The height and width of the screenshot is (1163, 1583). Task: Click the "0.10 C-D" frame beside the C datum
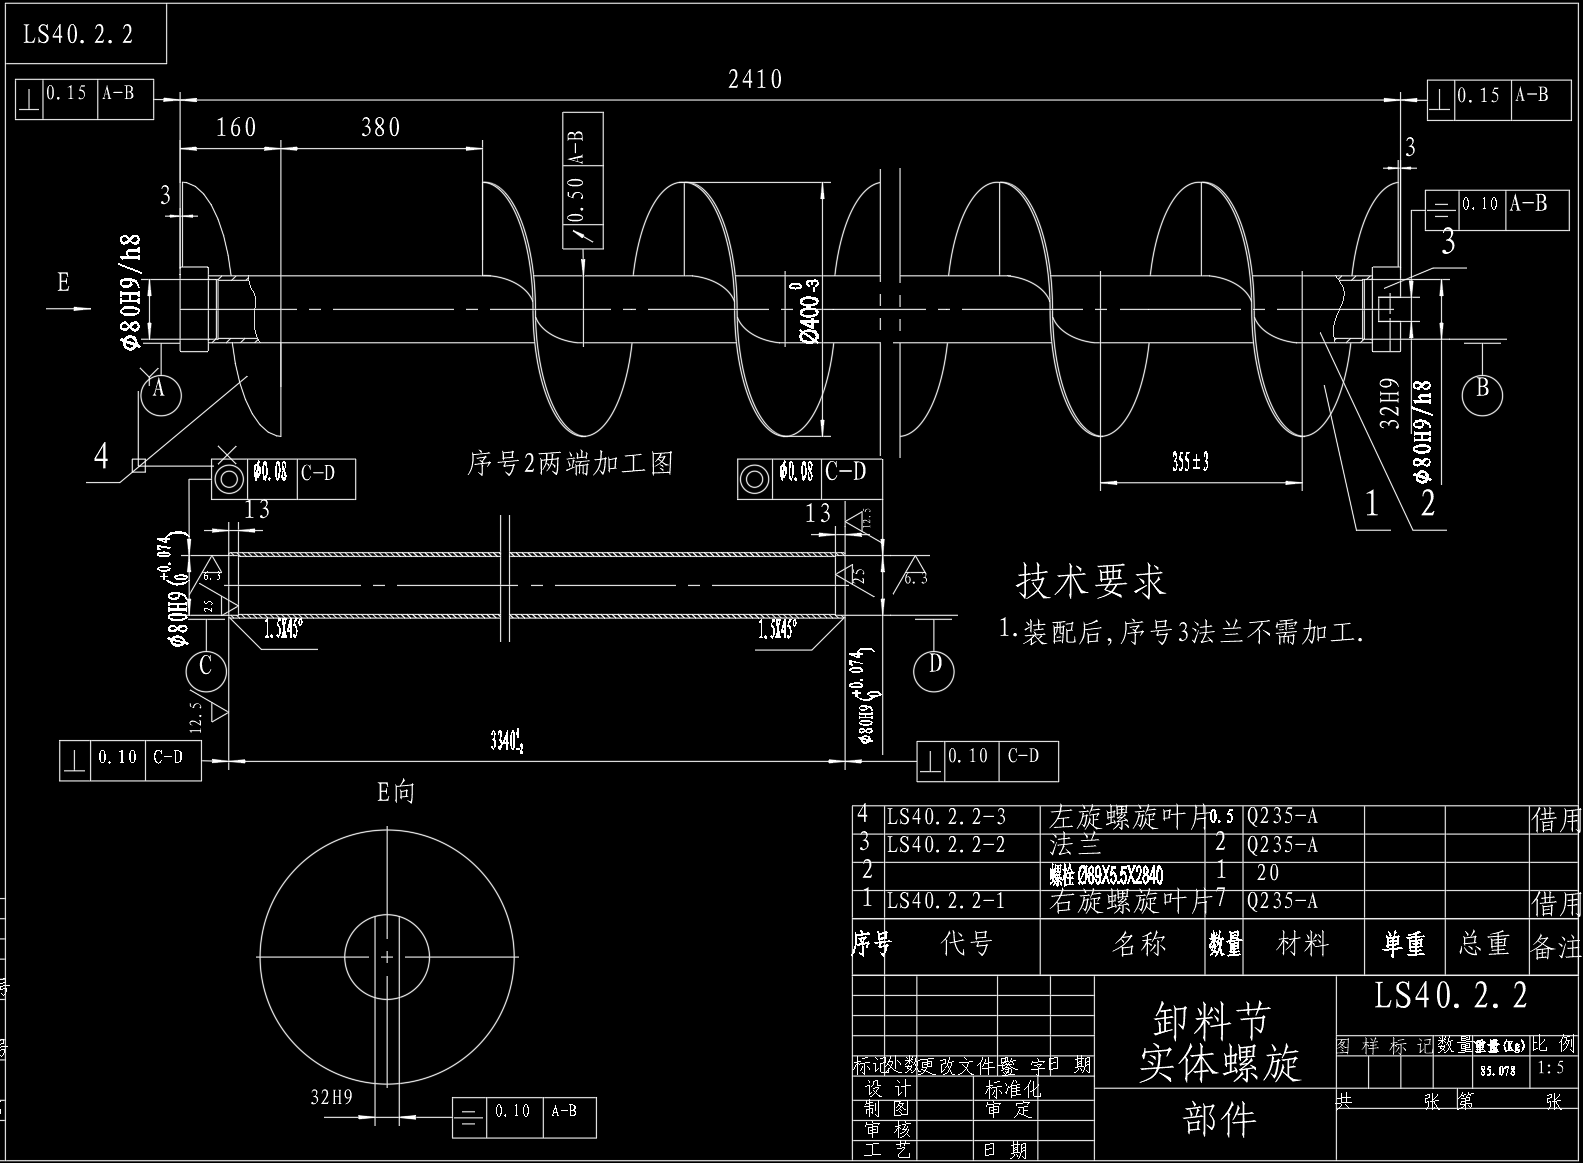pyautogui.click(x=130, y=760)
